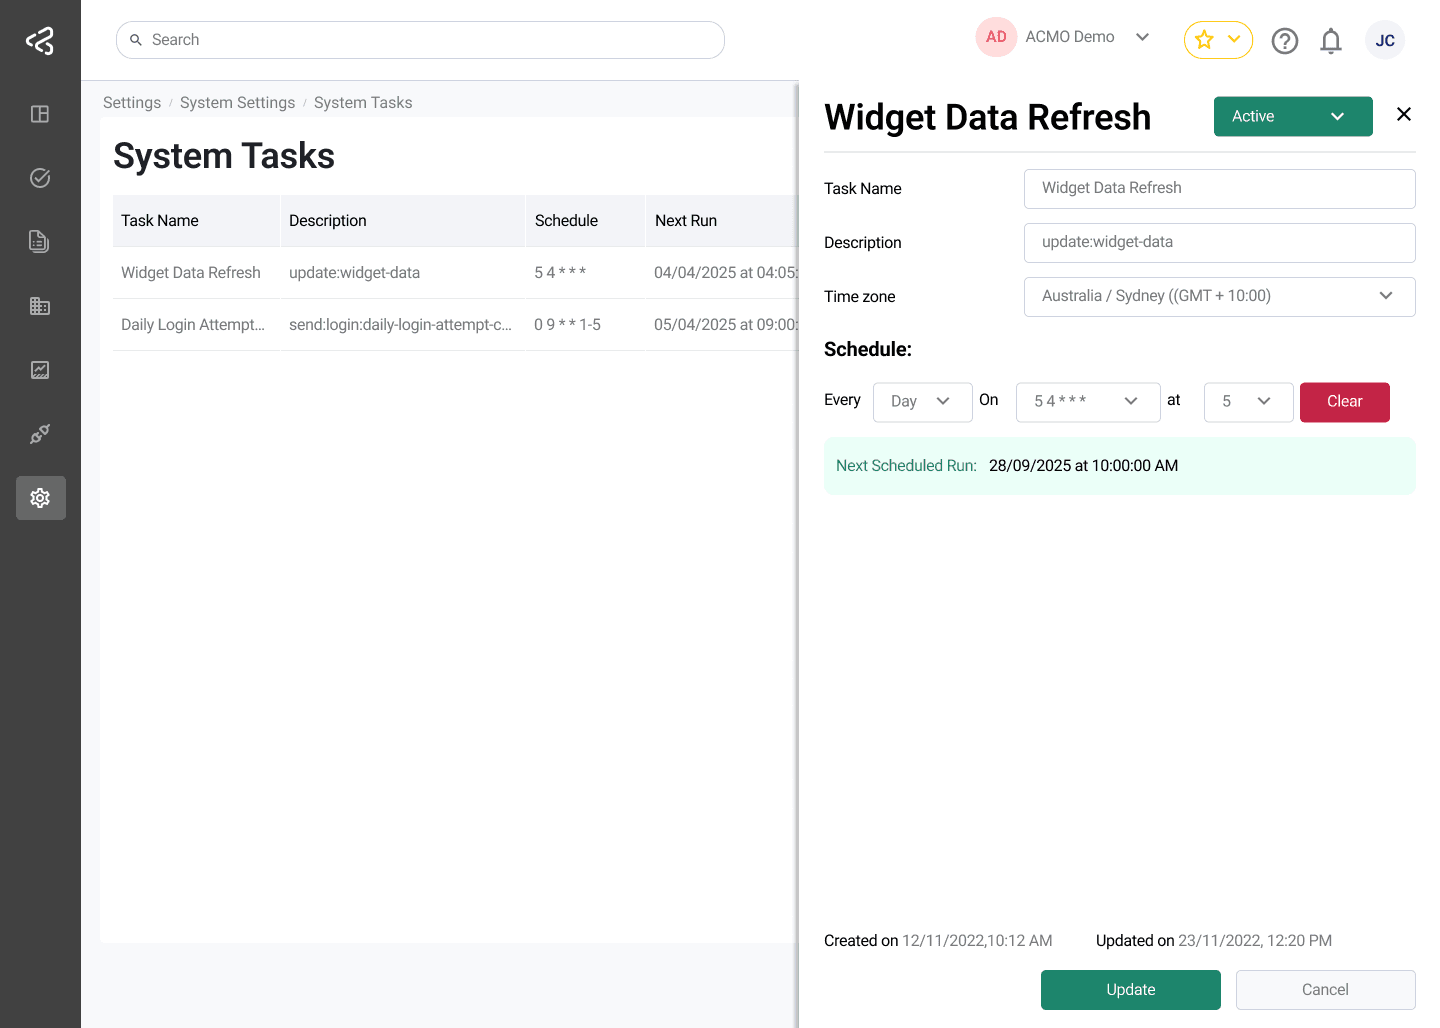Open the Time zone dropdown
This screenshot has width=1440, height=1028.
point(1219,296)
